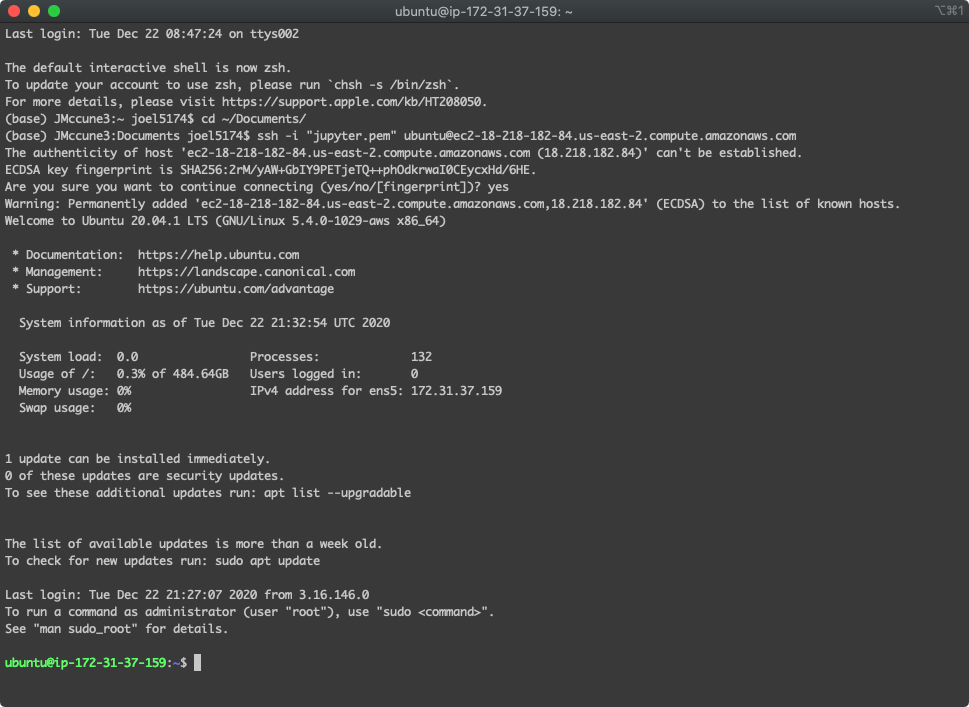Screen dimensions: 969x707
Task: Click the line 'Last login: Tue Dec 22 08:47:24 on ttys002'
Action: coord(152,34)
